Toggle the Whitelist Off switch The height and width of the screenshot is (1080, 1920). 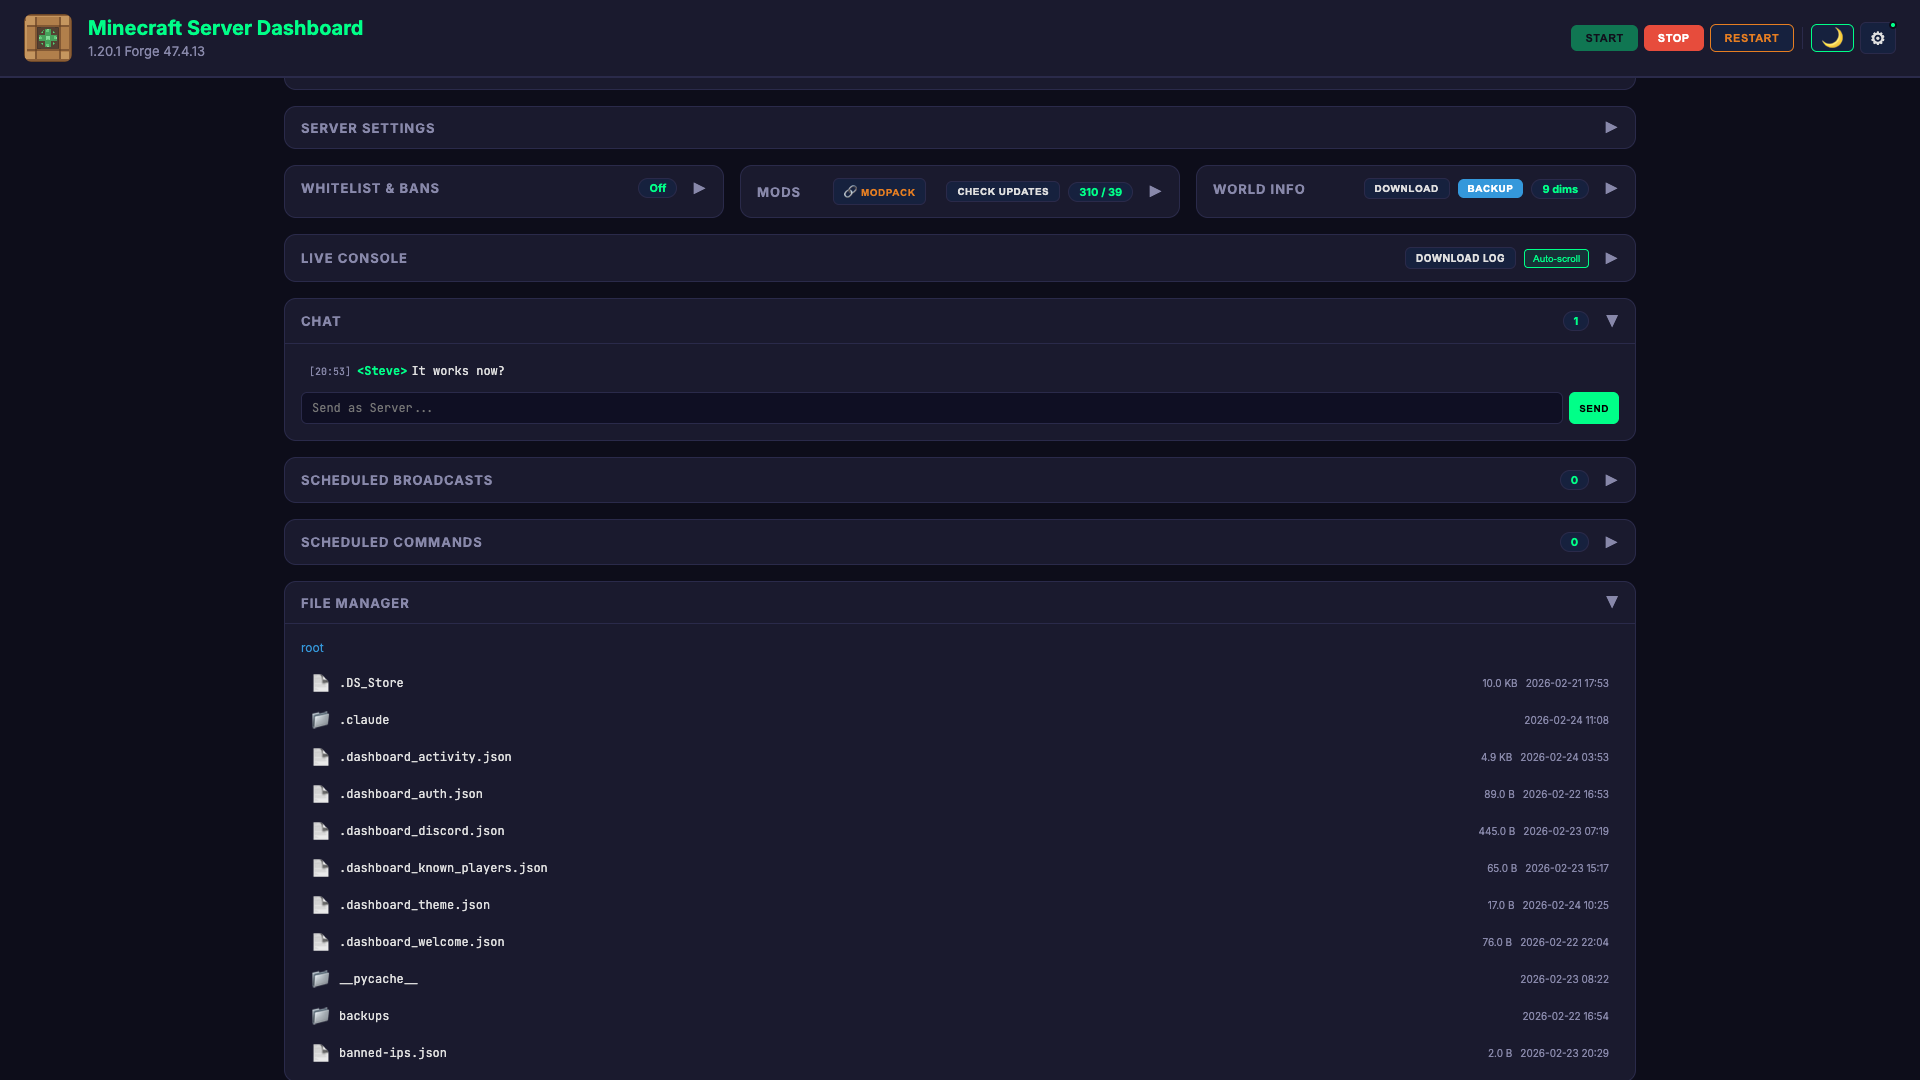click(x=657, y=187)
